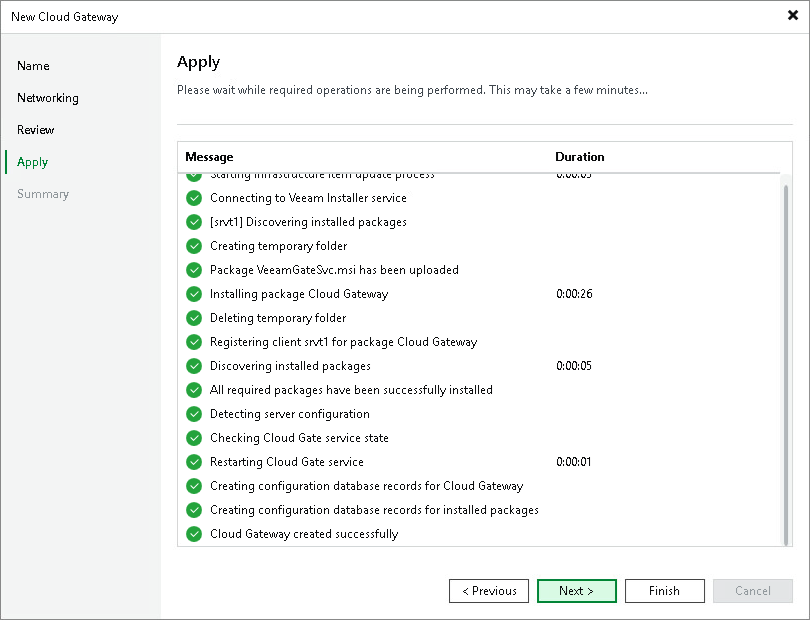Click the green check beside "Cloud Gateway created successfully"
This screenshot has width=810, height=620.
click(x=194, y=534)
